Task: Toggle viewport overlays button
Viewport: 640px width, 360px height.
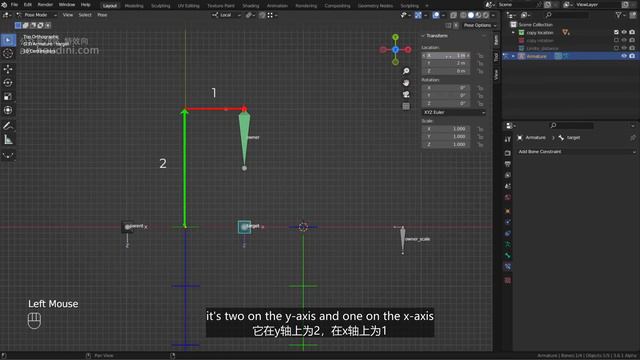Action: [x=436, y=15]
